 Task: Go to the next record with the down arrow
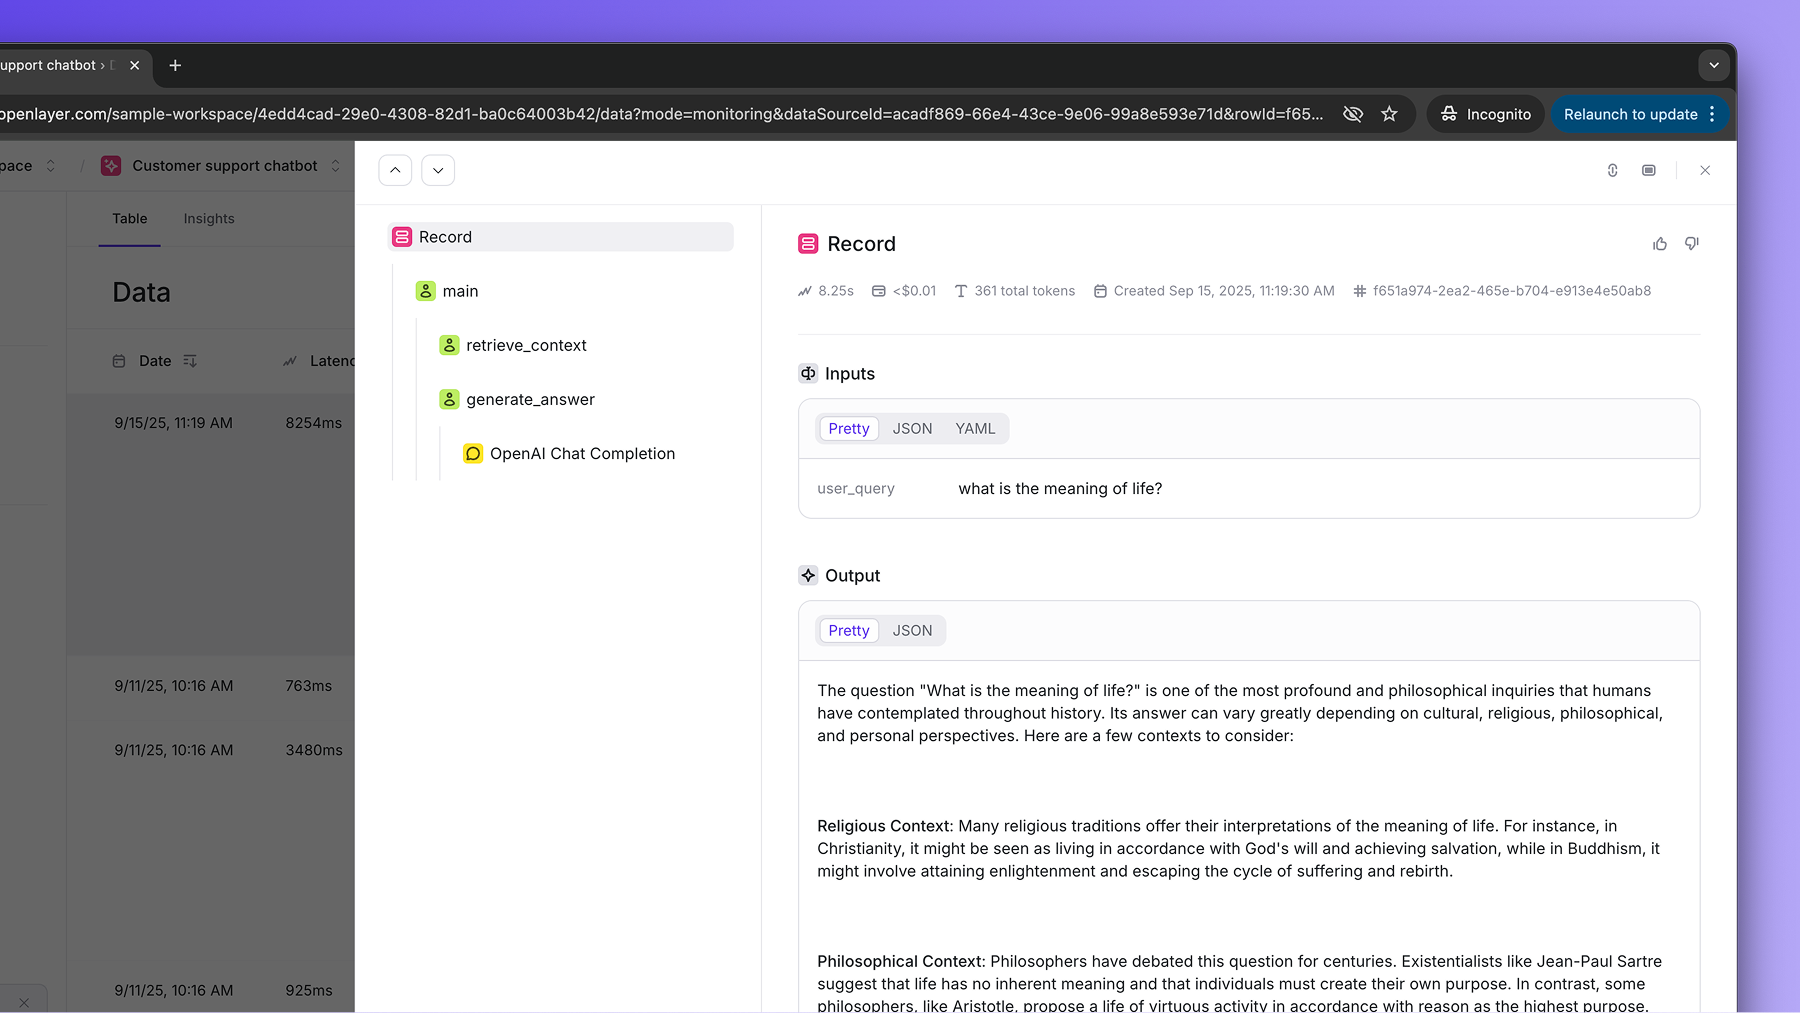pos(438,170)
